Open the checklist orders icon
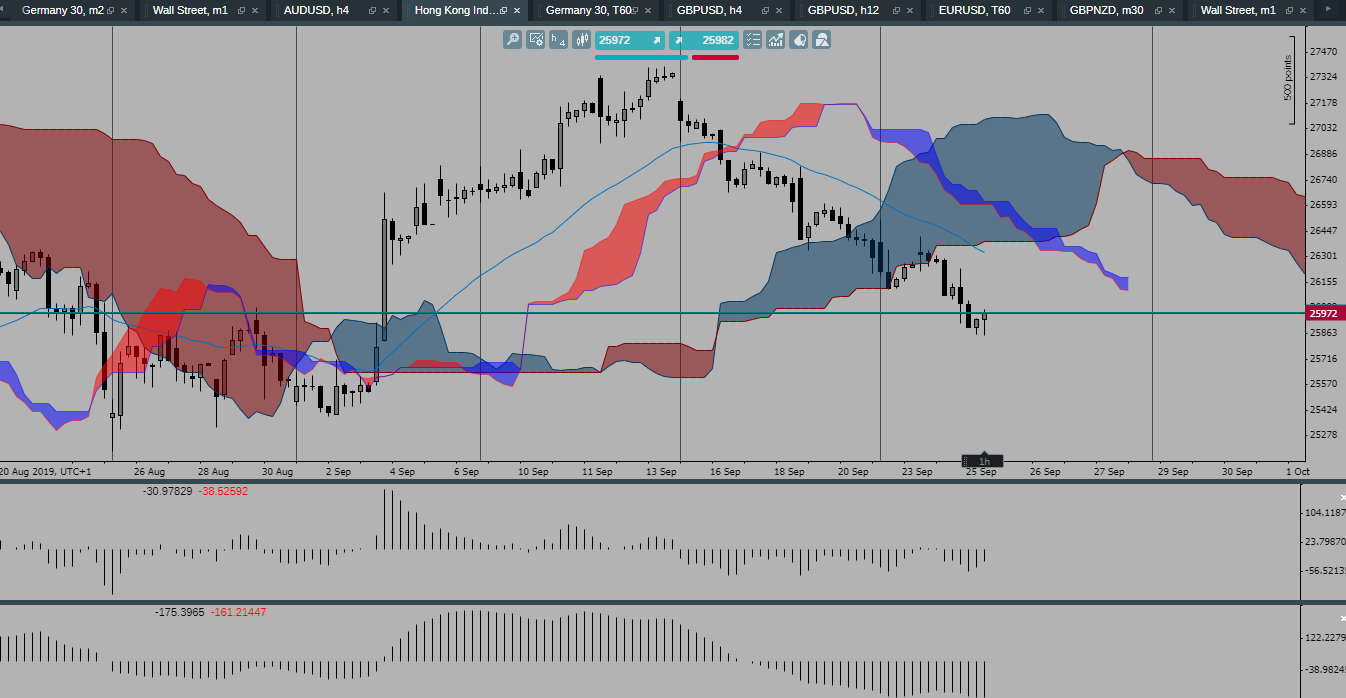This screenshot has height=698, width=1346. (x=753, y=40)
